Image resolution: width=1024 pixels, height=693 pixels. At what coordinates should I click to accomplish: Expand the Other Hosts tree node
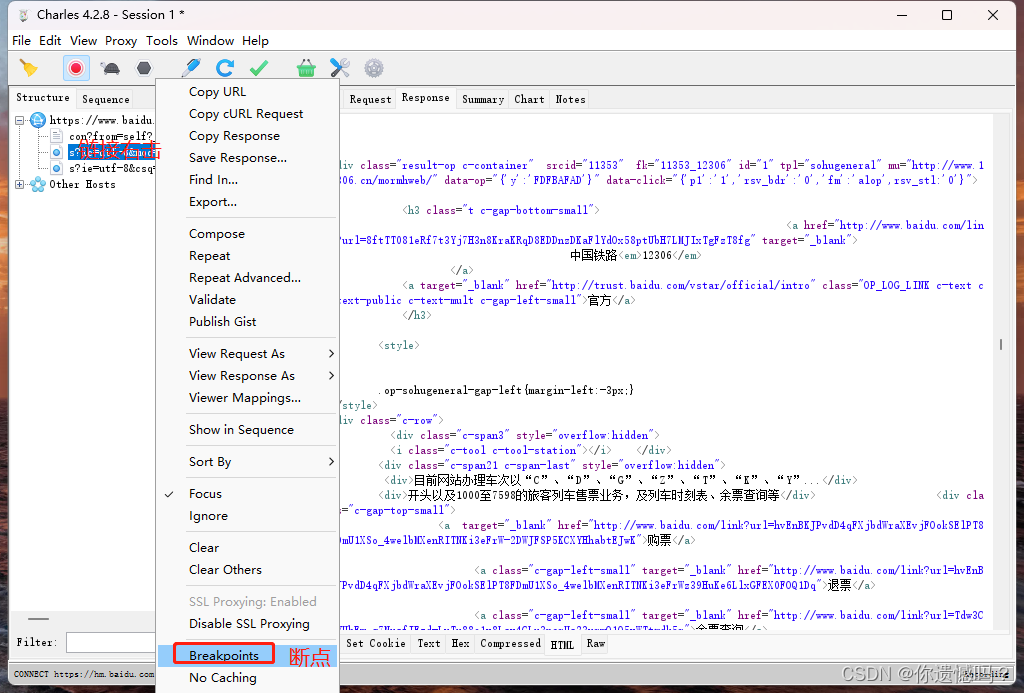click(20, 184)
